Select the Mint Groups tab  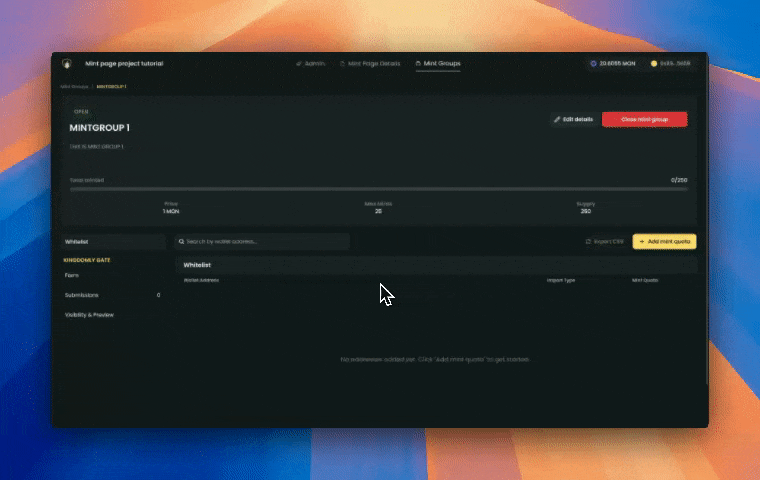(438, 64)
